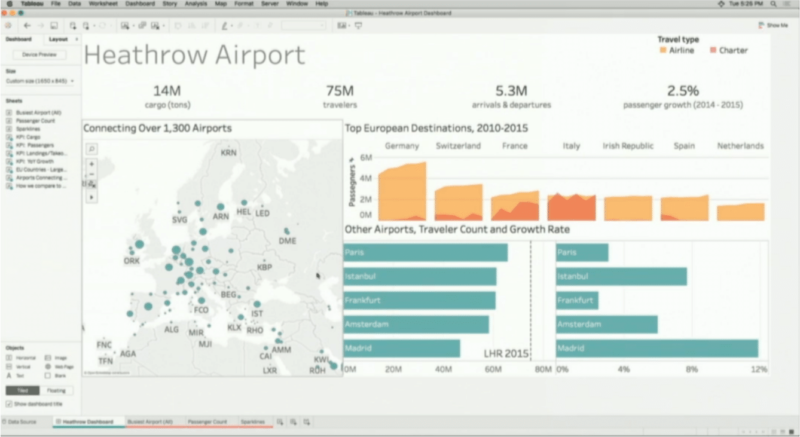Open the Format menu

click(244, 4)
